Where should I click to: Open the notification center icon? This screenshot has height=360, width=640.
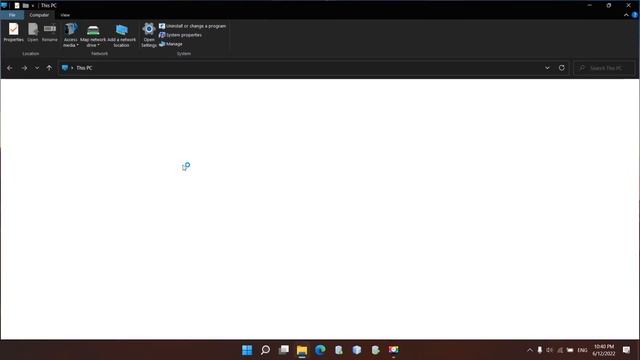[627, 350]
